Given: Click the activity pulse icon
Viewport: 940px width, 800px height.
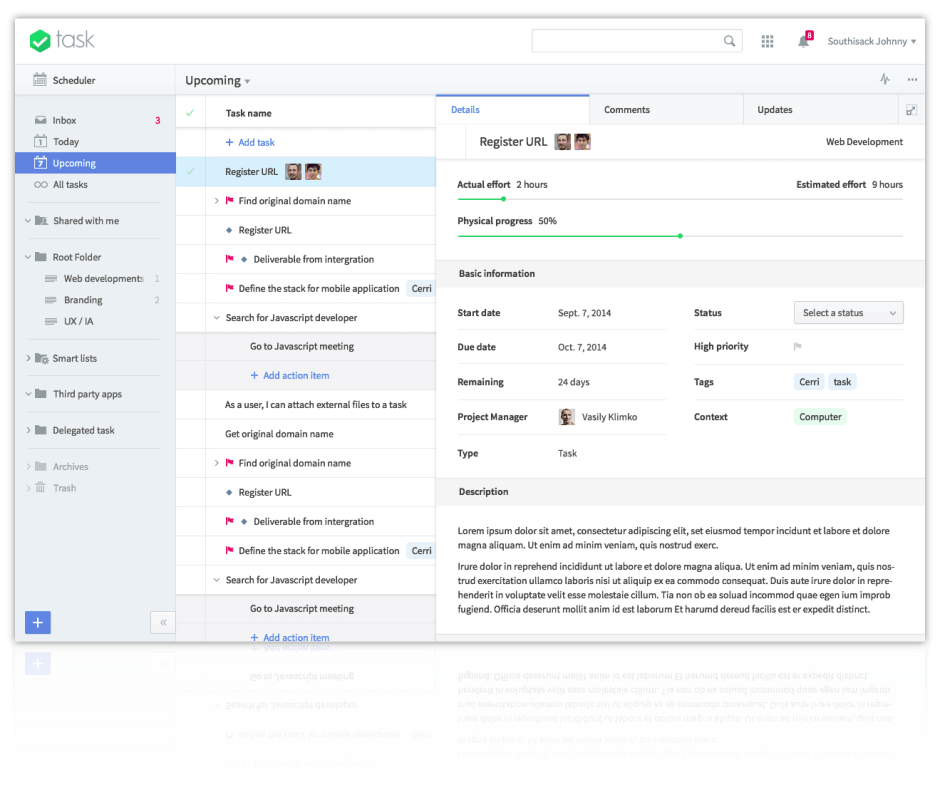Looking at the screenshot, I should 885,79.
